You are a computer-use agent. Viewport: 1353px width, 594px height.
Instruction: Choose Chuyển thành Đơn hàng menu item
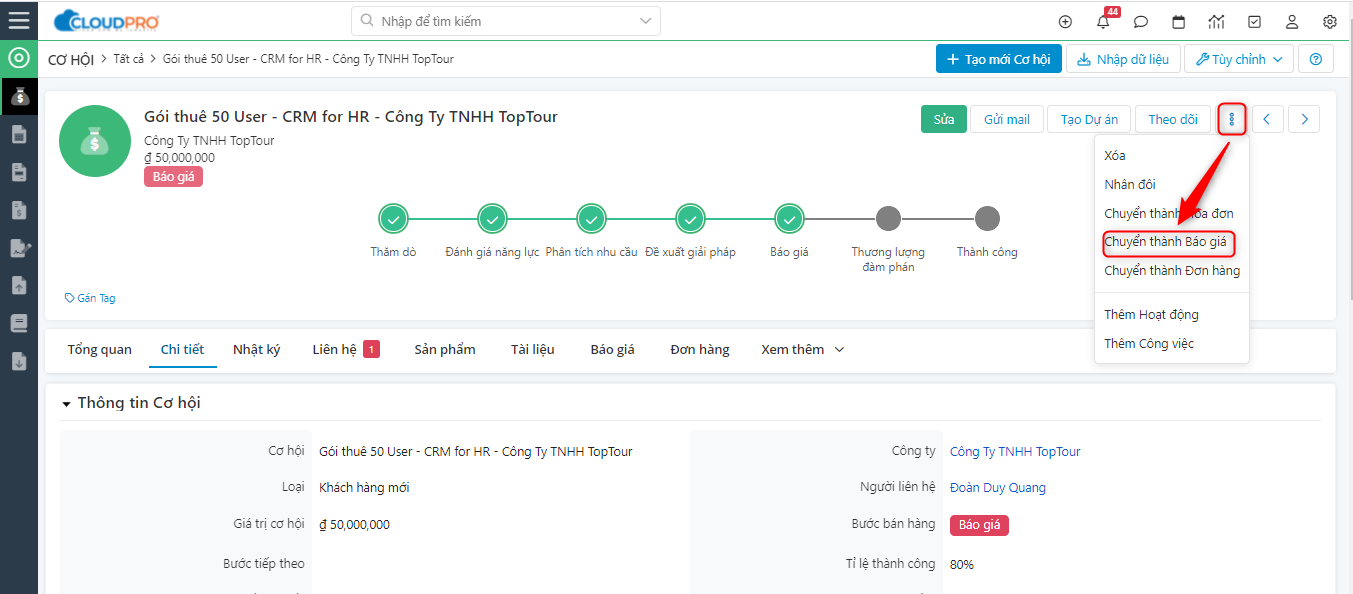(1172, 270)
